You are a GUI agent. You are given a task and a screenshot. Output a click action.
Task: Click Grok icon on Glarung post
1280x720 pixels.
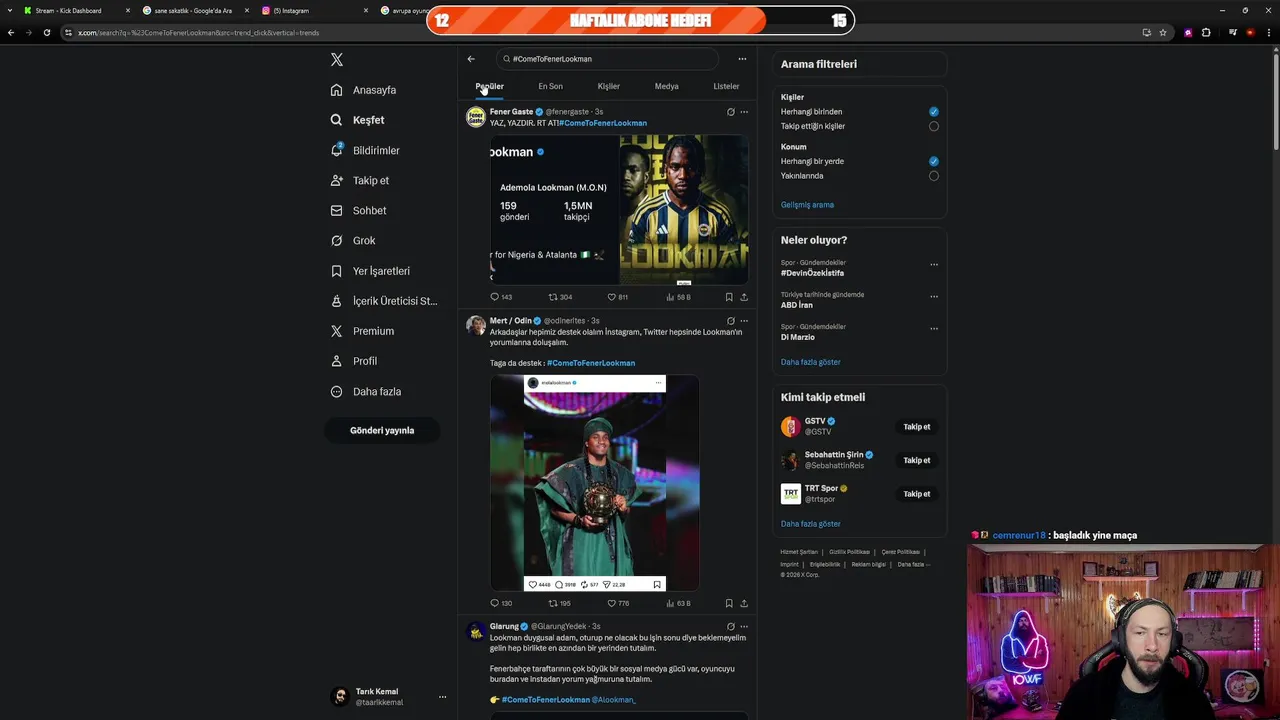[730, 627]
